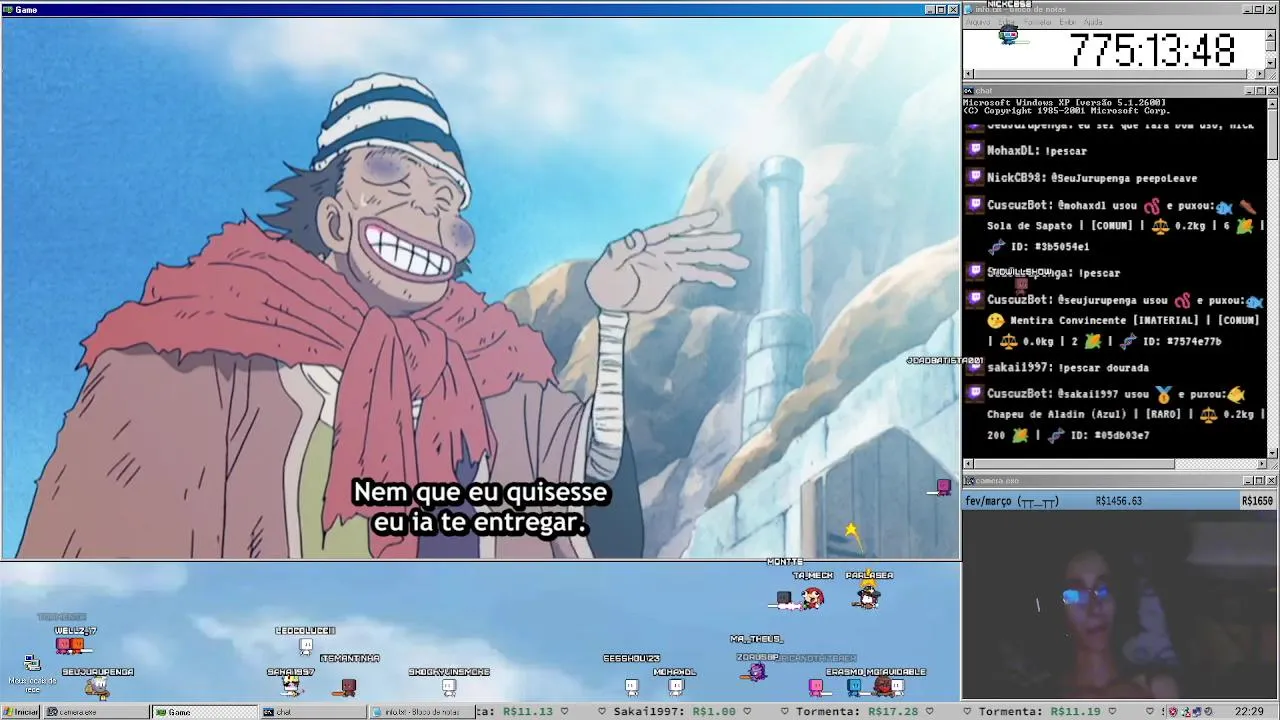Click the red system tray icon
Image resolution: width=1280 pixels, height=720 pixels.
click(1174, 712)
